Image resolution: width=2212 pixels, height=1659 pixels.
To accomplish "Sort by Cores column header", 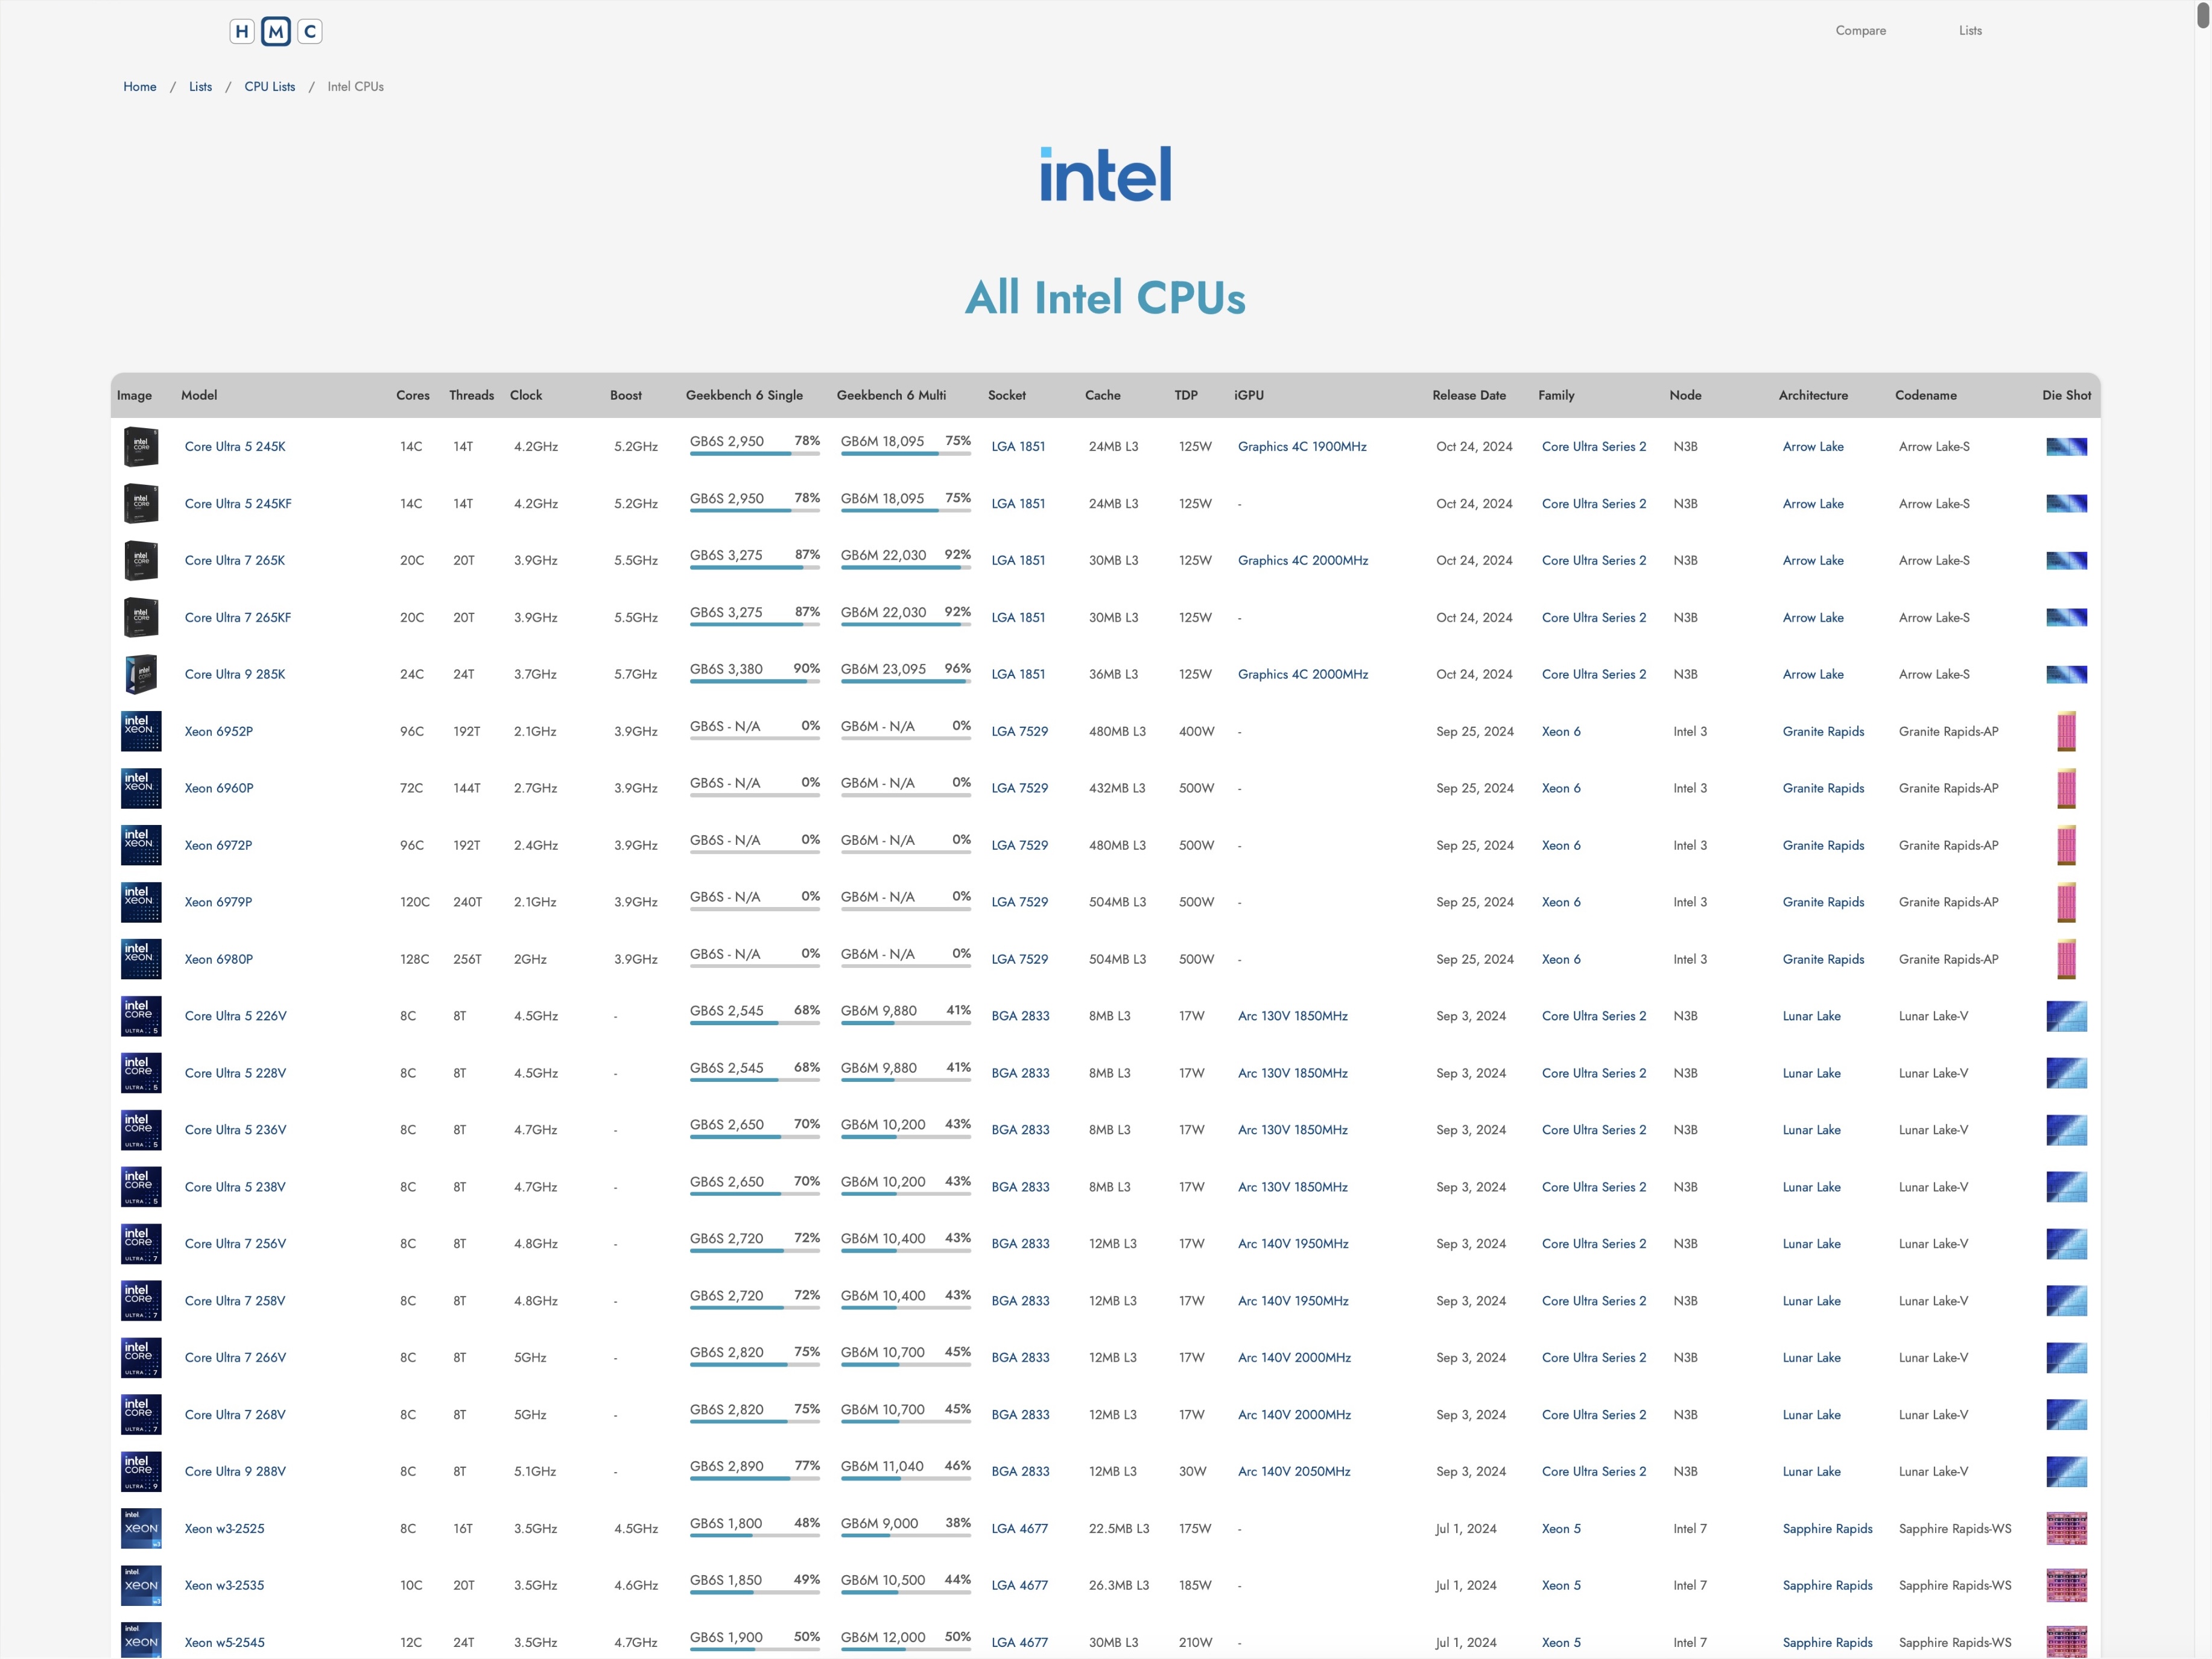I will [412, 395].
